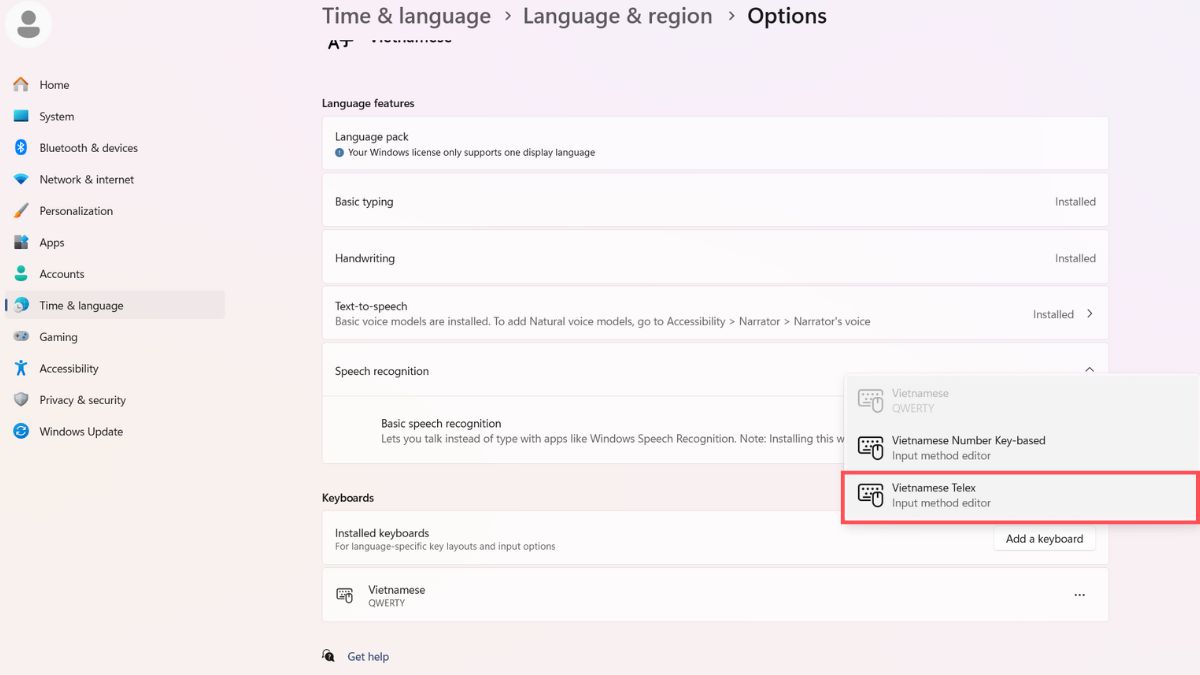The image size is (1200, 675).
Task: Collapse the Speech recognition section
Action: point(1089,371)
